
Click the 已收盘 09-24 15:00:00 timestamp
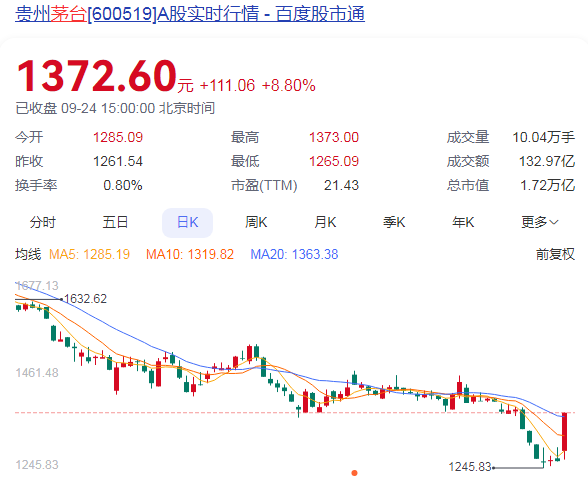(115, 108)
